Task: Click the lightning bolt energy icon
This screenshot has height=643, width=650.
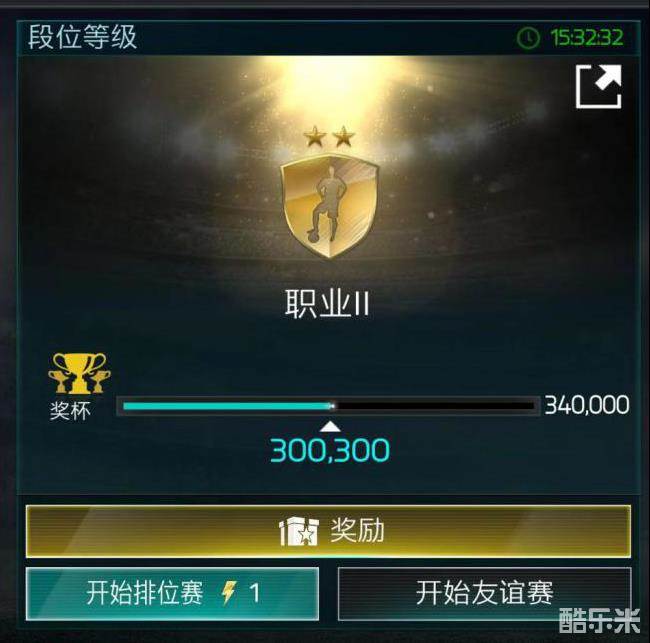Action: pos(229,592)
